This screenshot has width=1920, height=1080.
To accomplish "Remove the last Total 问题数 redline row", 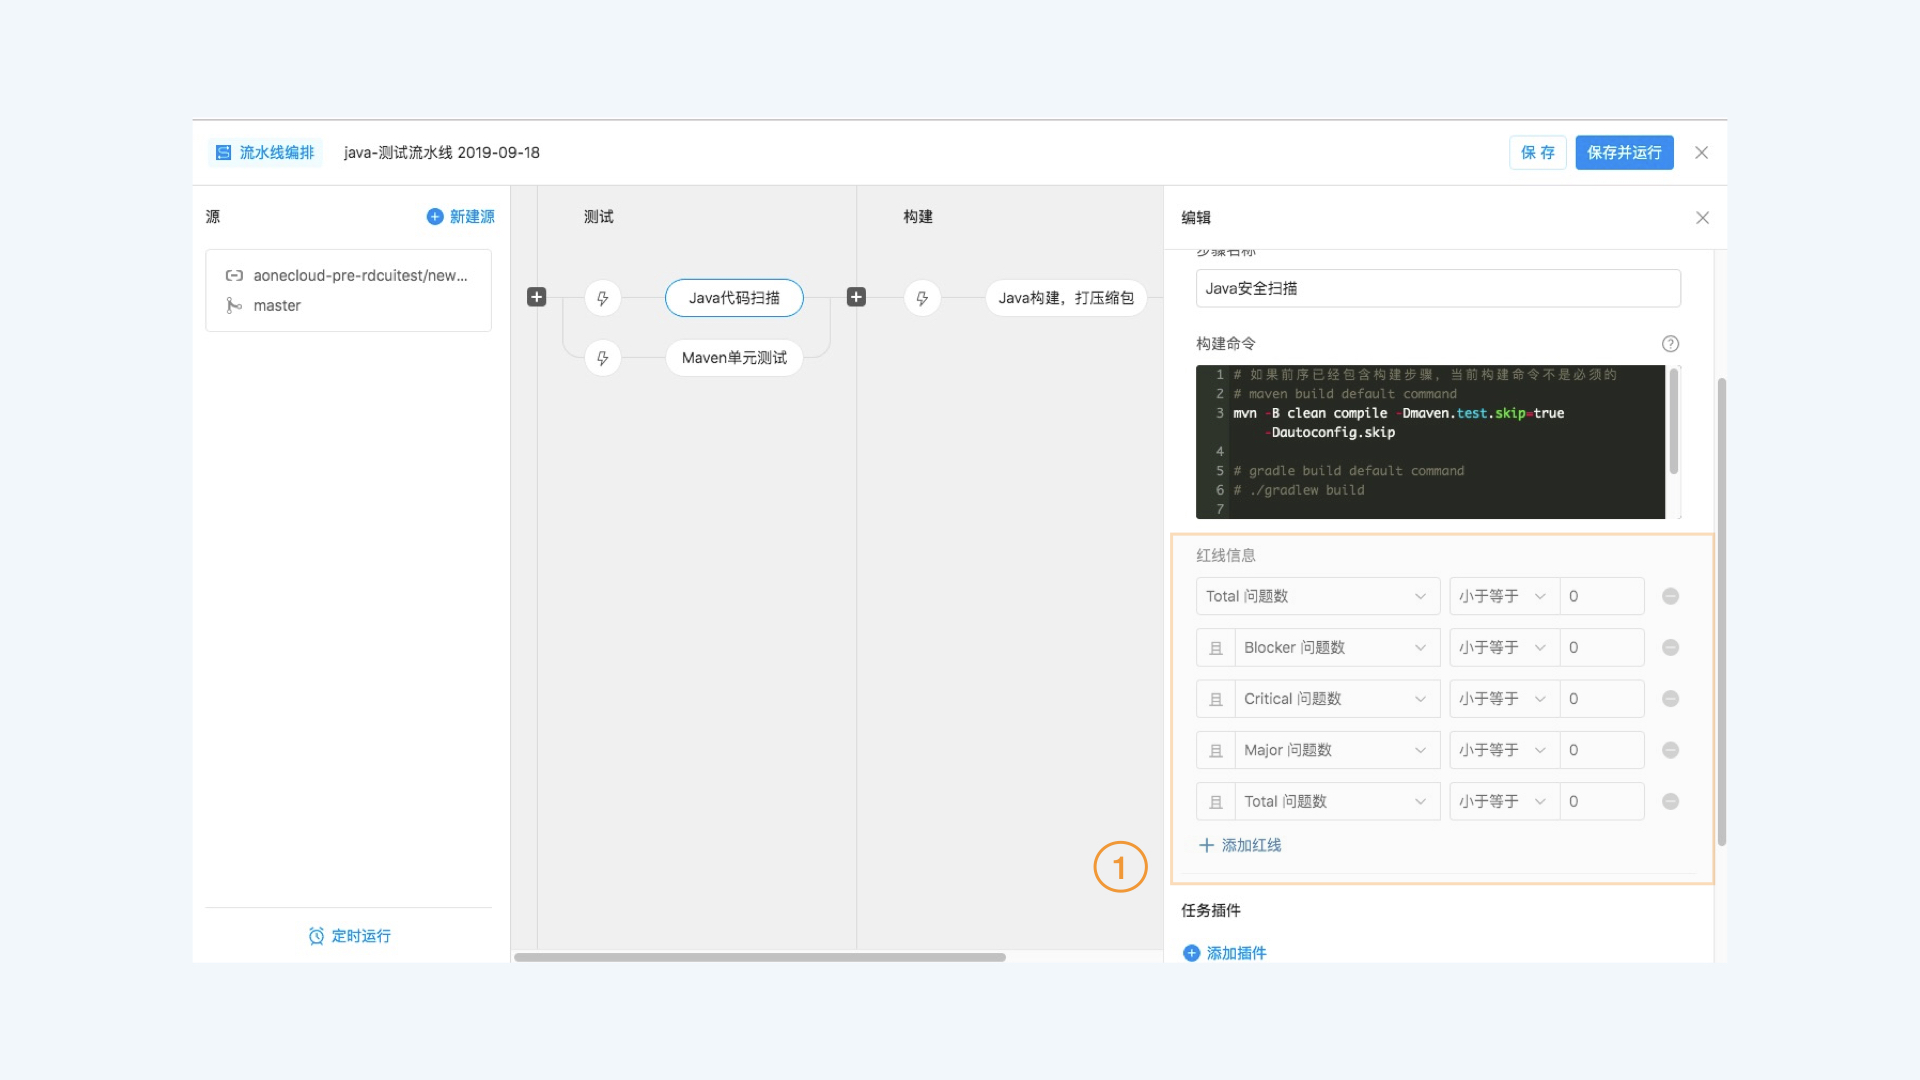I will 1670,801.
